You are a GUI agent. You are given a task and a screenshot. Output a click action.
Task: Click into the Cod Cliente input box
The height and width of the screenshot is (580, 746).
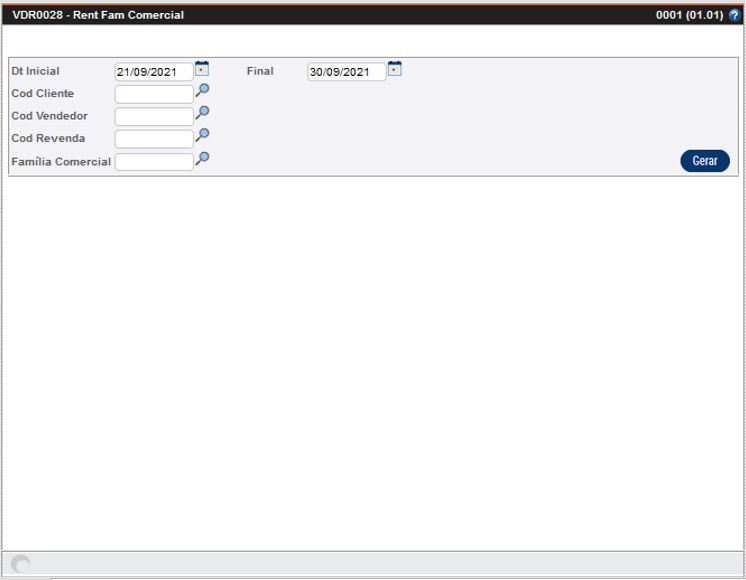153,94
